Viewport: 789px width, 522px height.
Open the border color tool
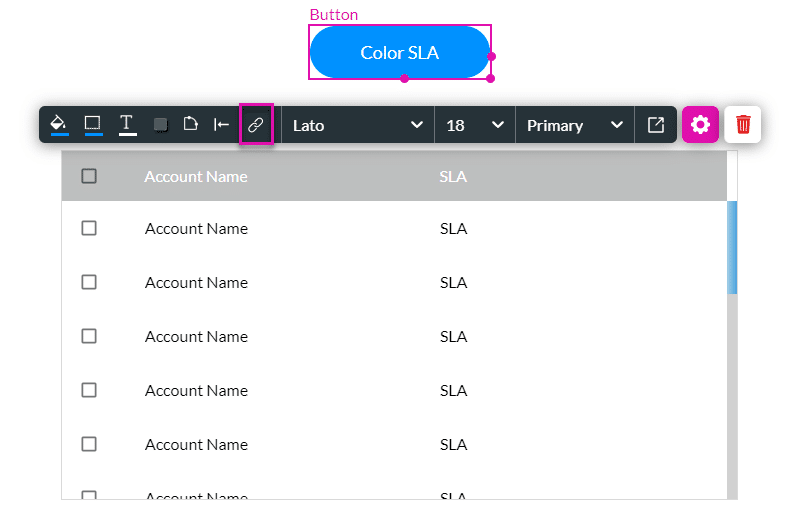pyautogui.click(x=93, y=125)
